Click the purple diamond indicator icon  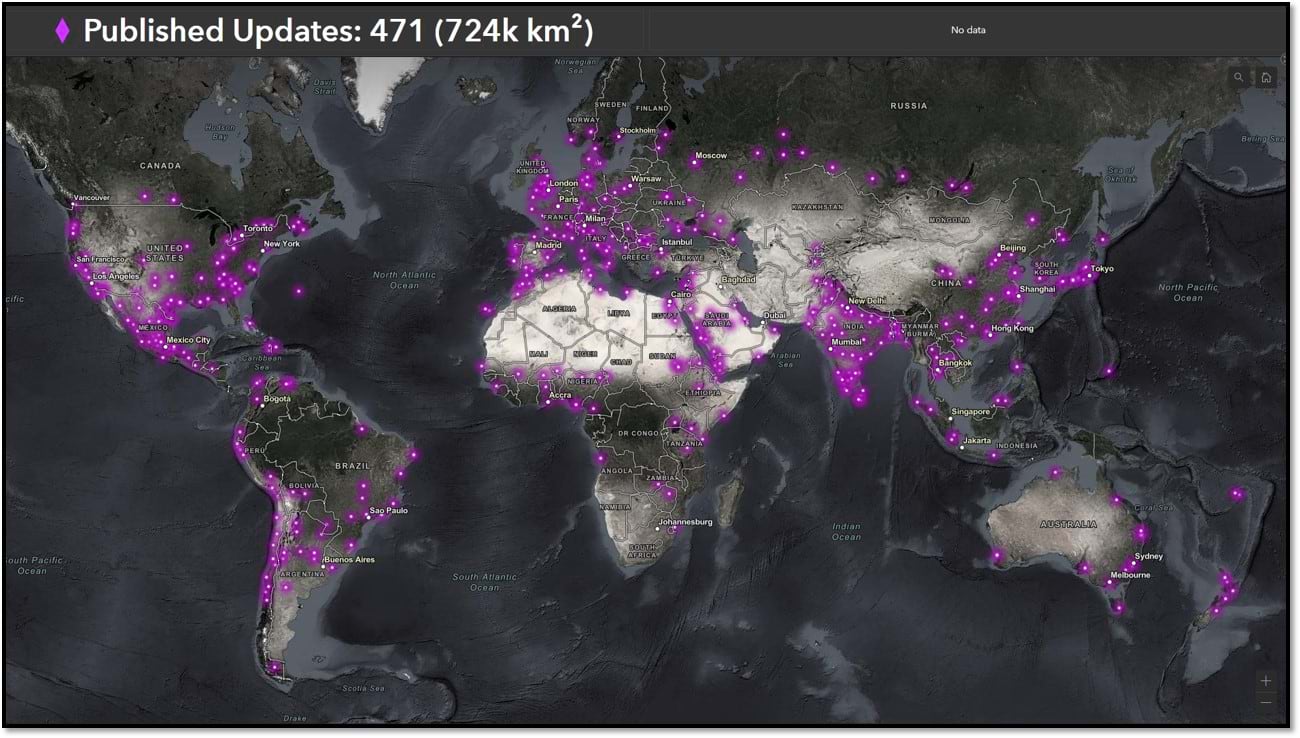pos(62,31)
